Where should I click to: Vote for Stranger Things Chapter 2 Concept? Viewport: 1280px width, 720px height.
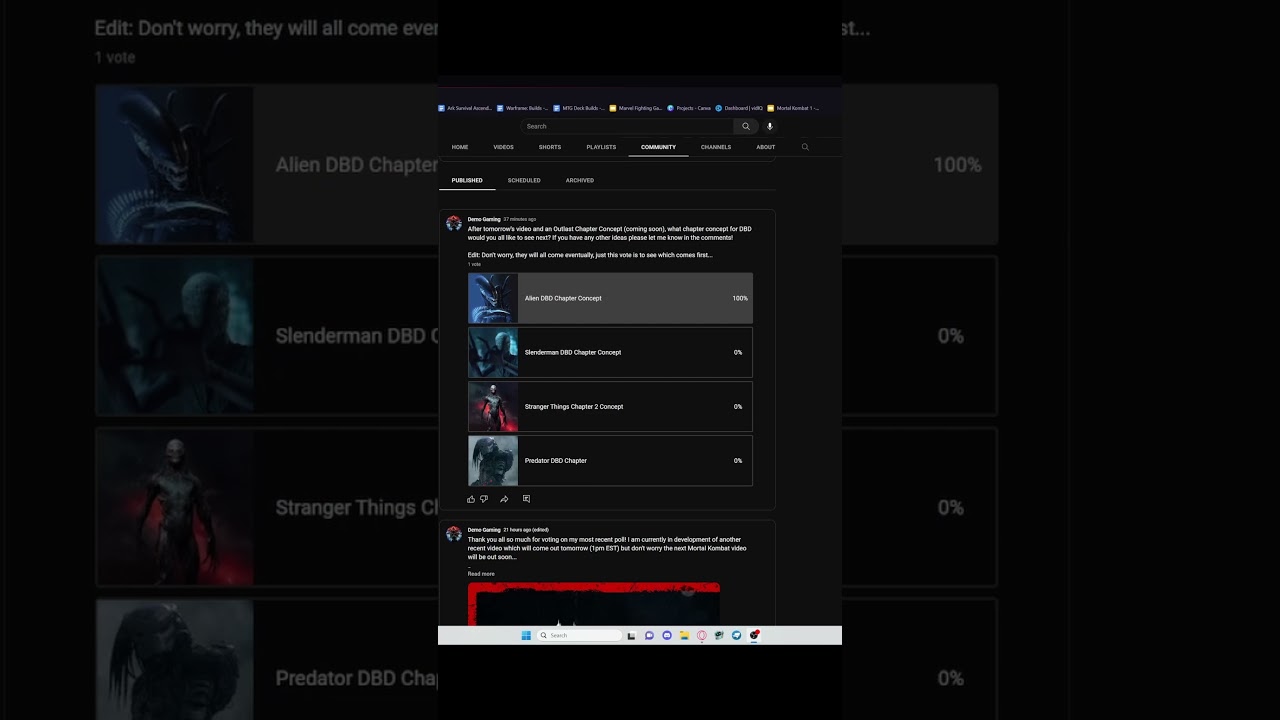[610, 406]
